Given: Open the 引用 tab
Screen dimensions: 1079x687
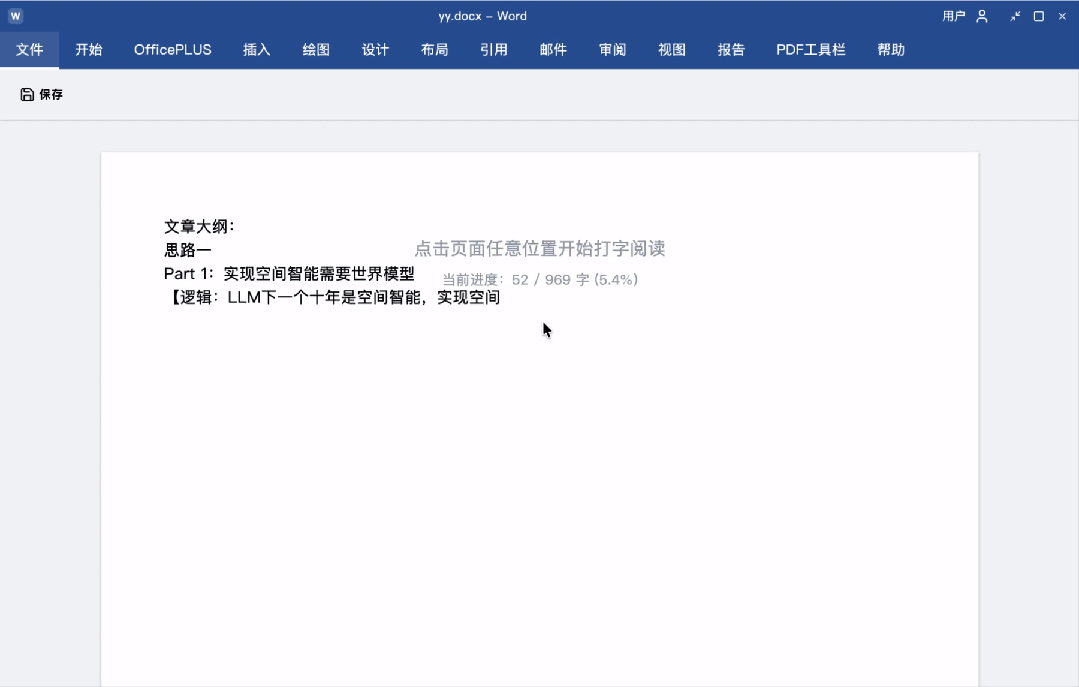Looking at the screenshot, I should (x=494, y=49).
